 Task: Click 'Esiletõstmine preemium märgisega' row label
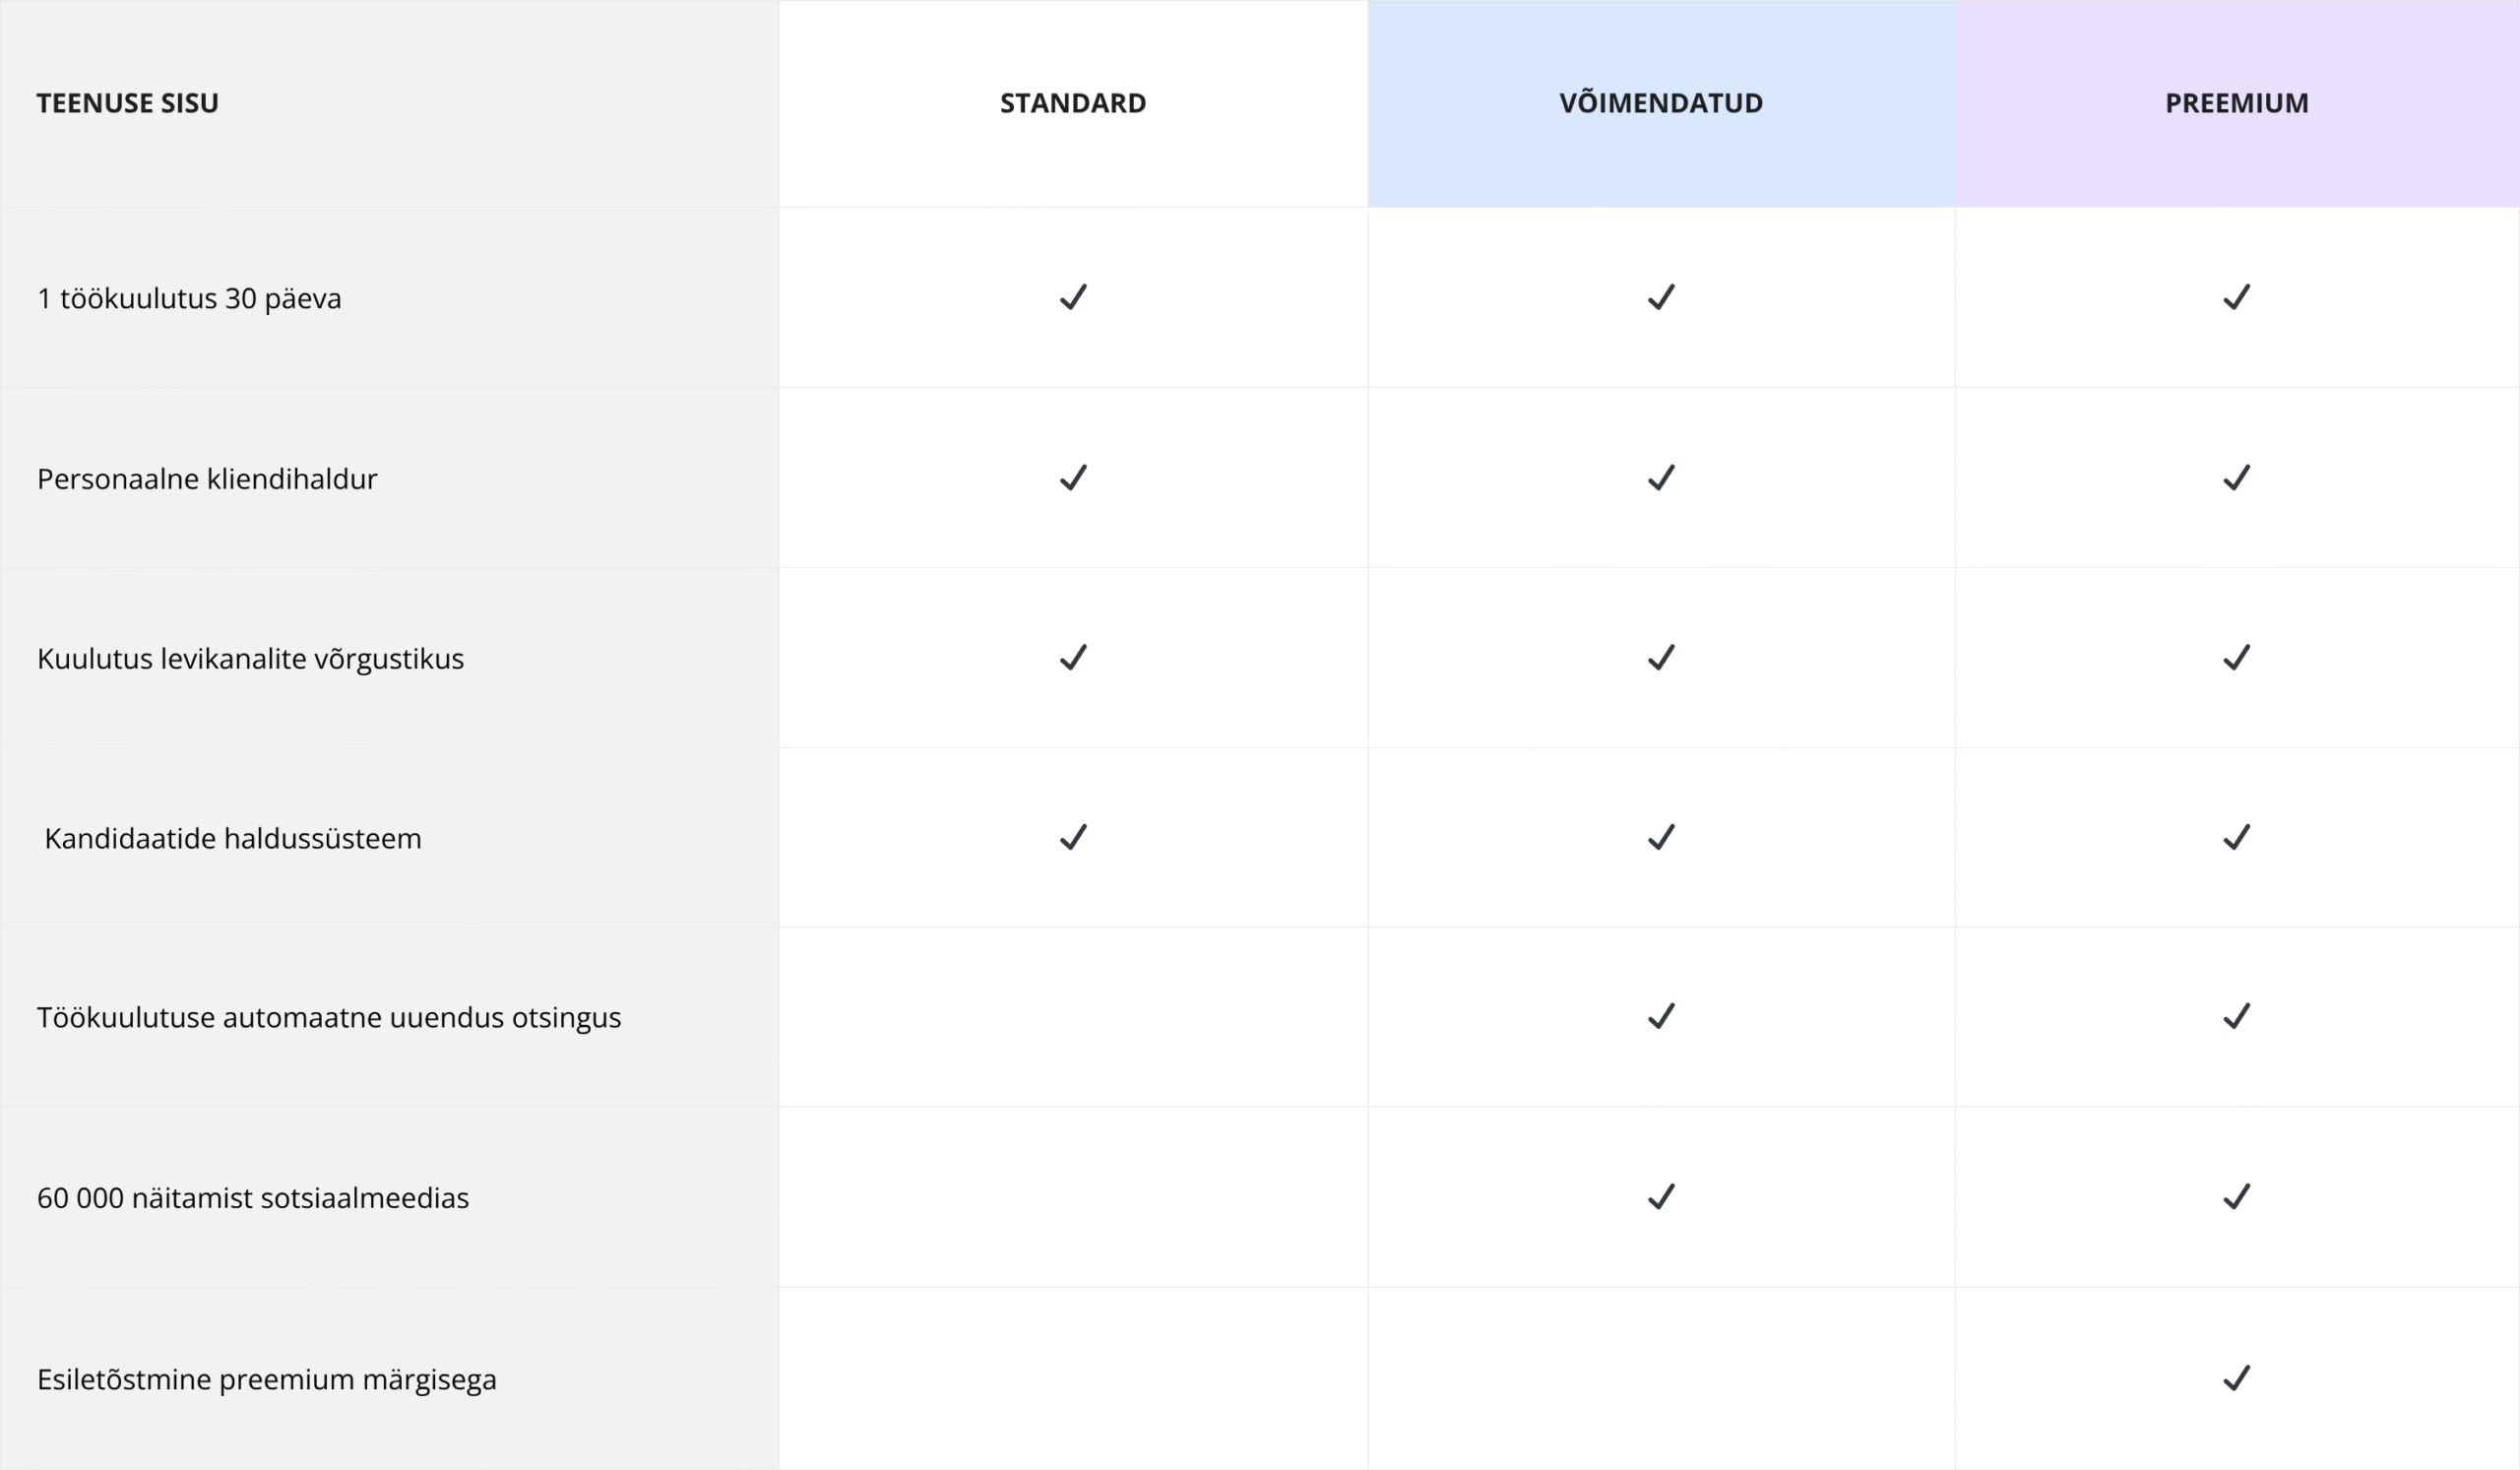(266, 1380)
